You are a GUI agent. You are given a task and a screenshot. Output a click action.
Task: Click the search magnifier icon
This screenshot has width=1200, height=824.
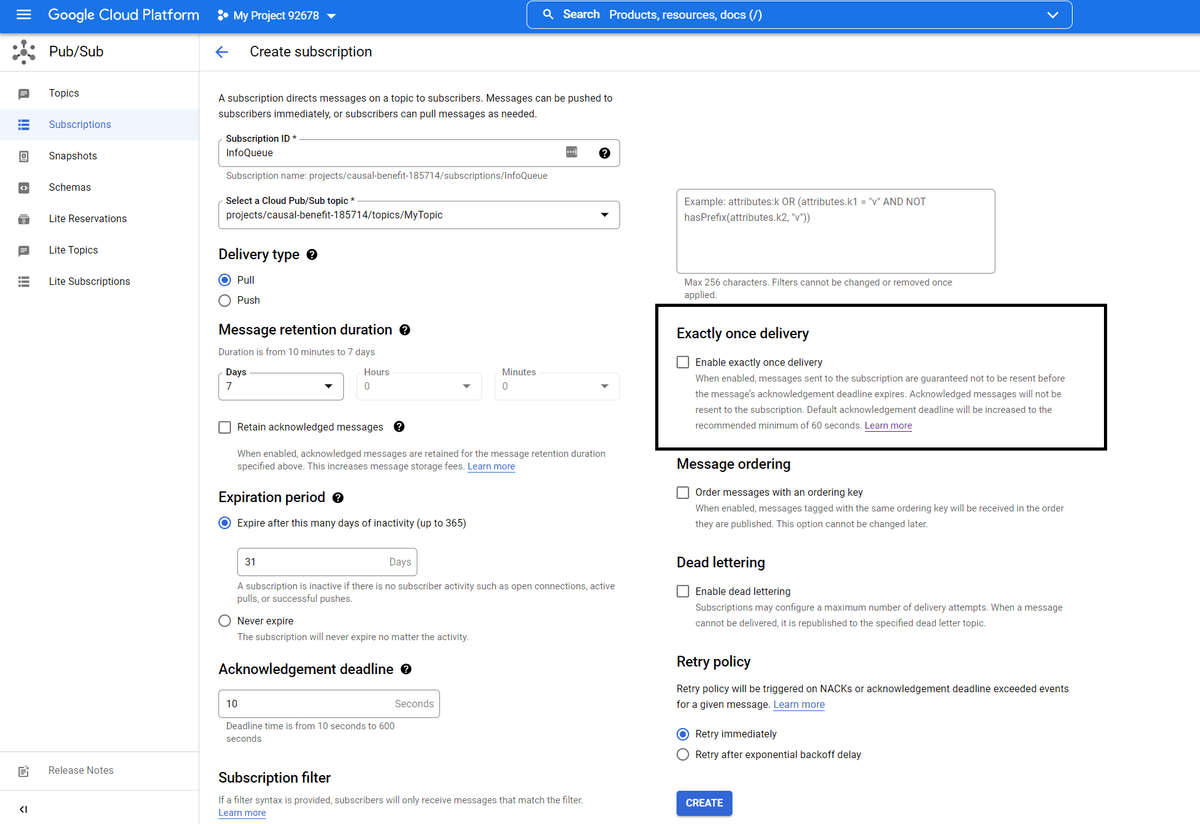[x=548, y=15]
